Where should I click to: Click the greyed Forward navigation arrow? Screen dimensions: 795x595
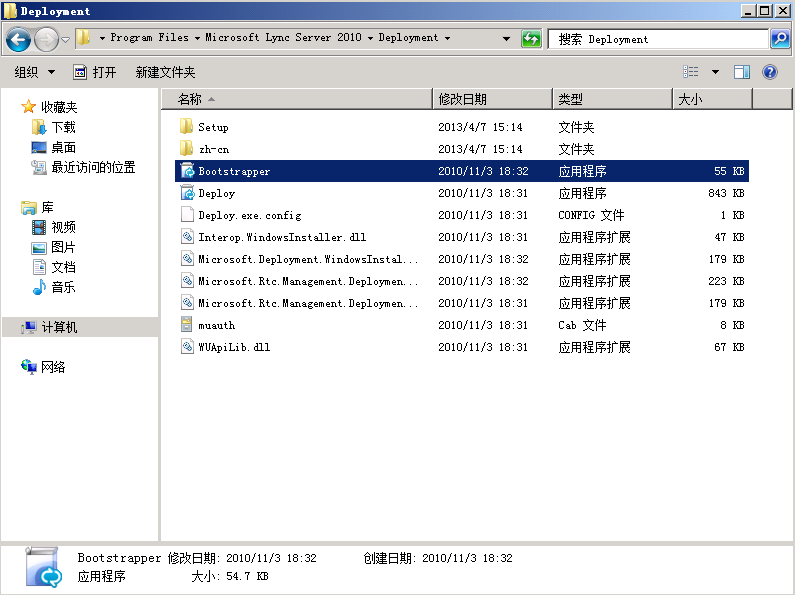(x=46, y=39)
